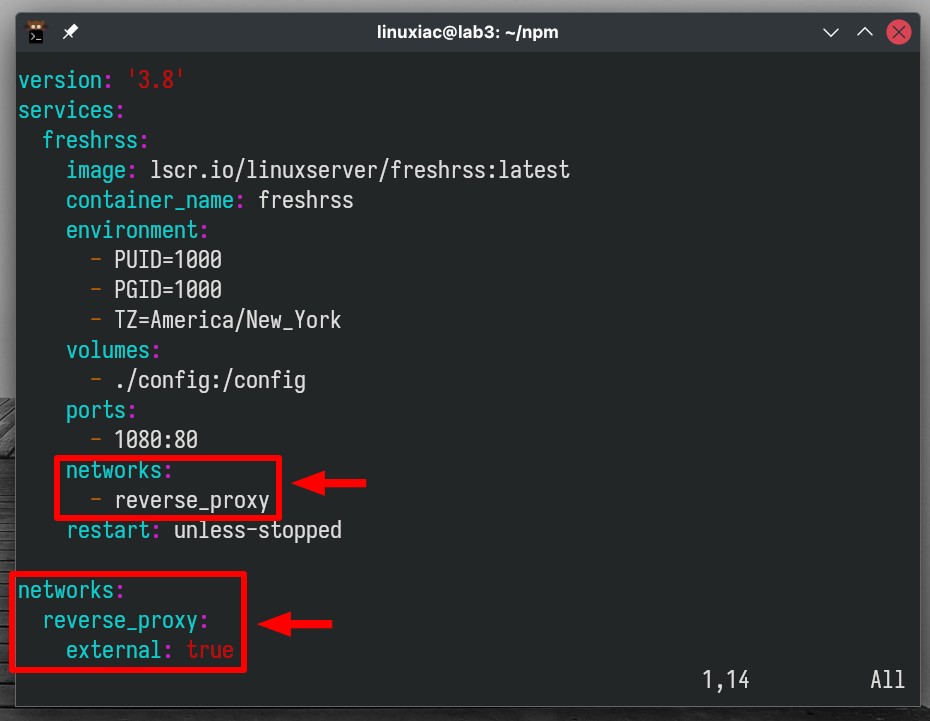The image size is (930, 721).
Task: Click the top-level networks: key at bottom
Action: click(x=71, y=590)
